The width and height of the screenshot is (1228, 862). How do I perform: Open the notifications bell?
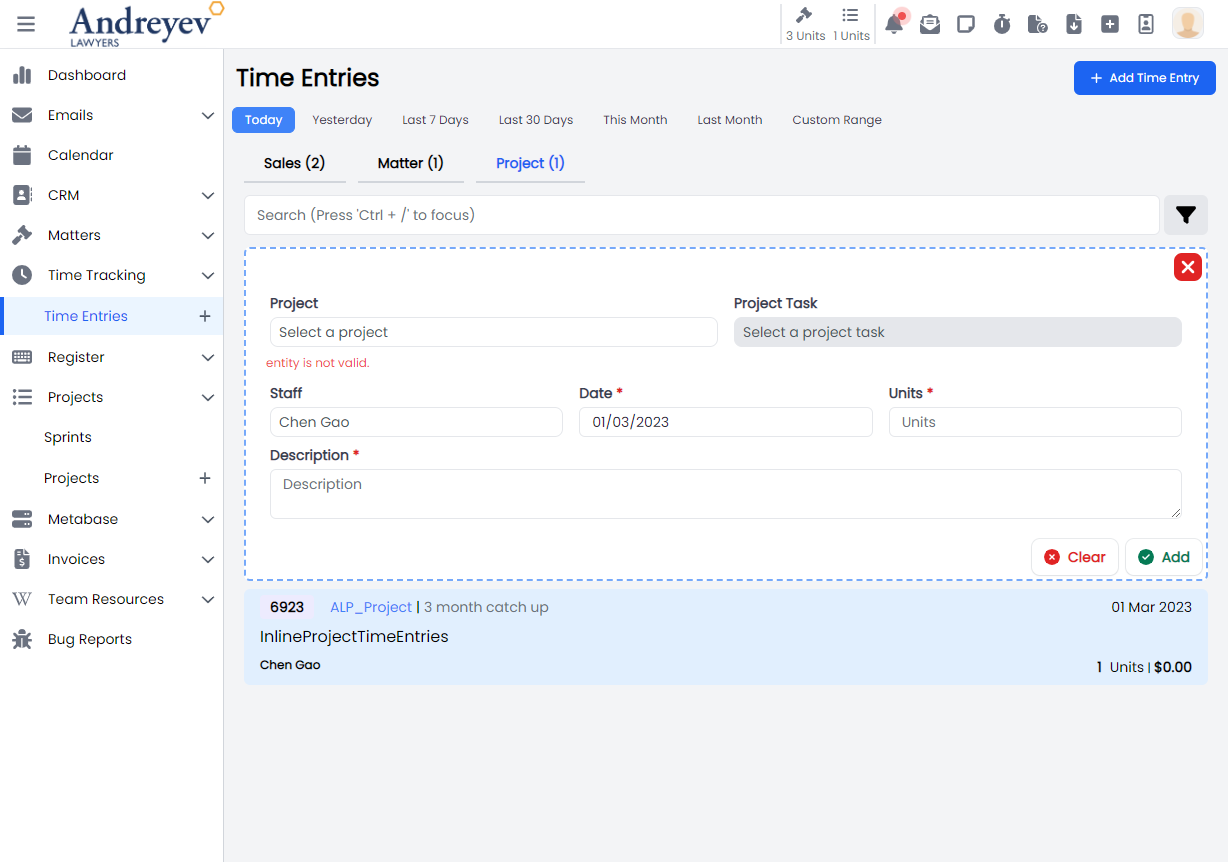[x=894, y=24]
